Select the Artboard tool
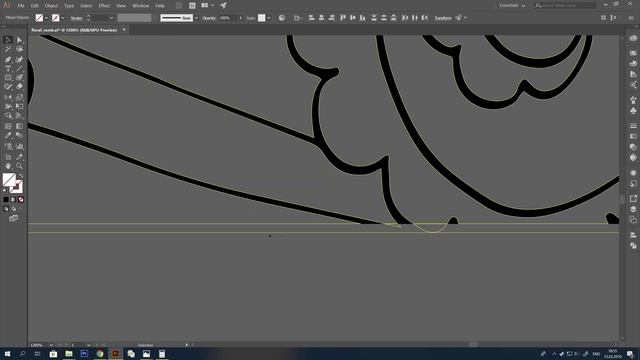The image size is (640, 360). [x=8, y=157]
